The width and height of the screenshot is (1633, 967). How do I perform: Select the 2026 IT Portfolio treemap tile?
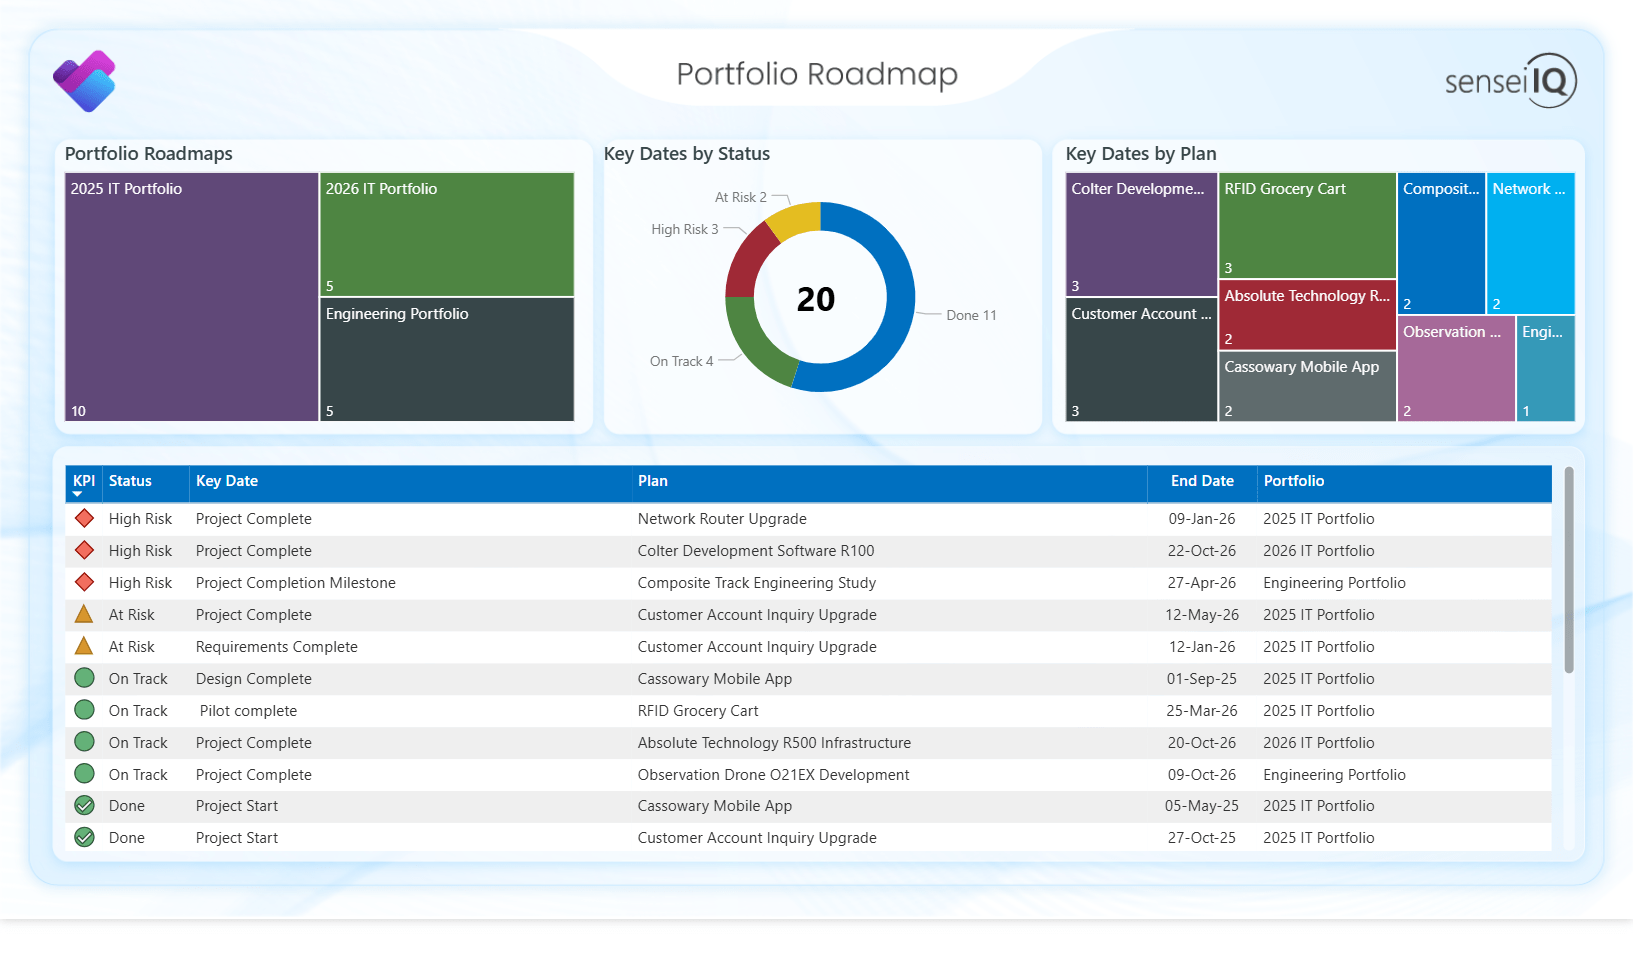pyautogui.click(x=446, y=236)
